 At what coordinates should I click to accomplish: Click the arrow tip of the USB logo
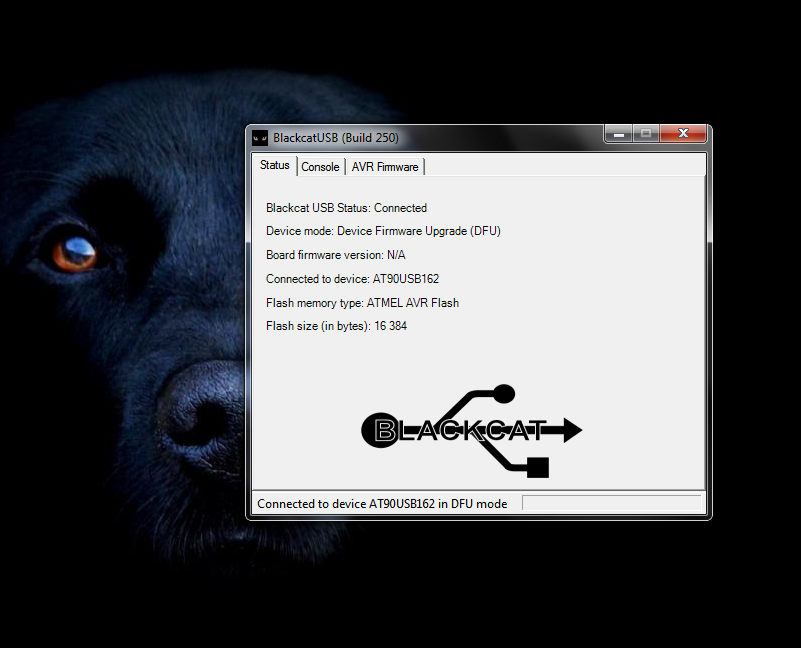click(571, 431)
